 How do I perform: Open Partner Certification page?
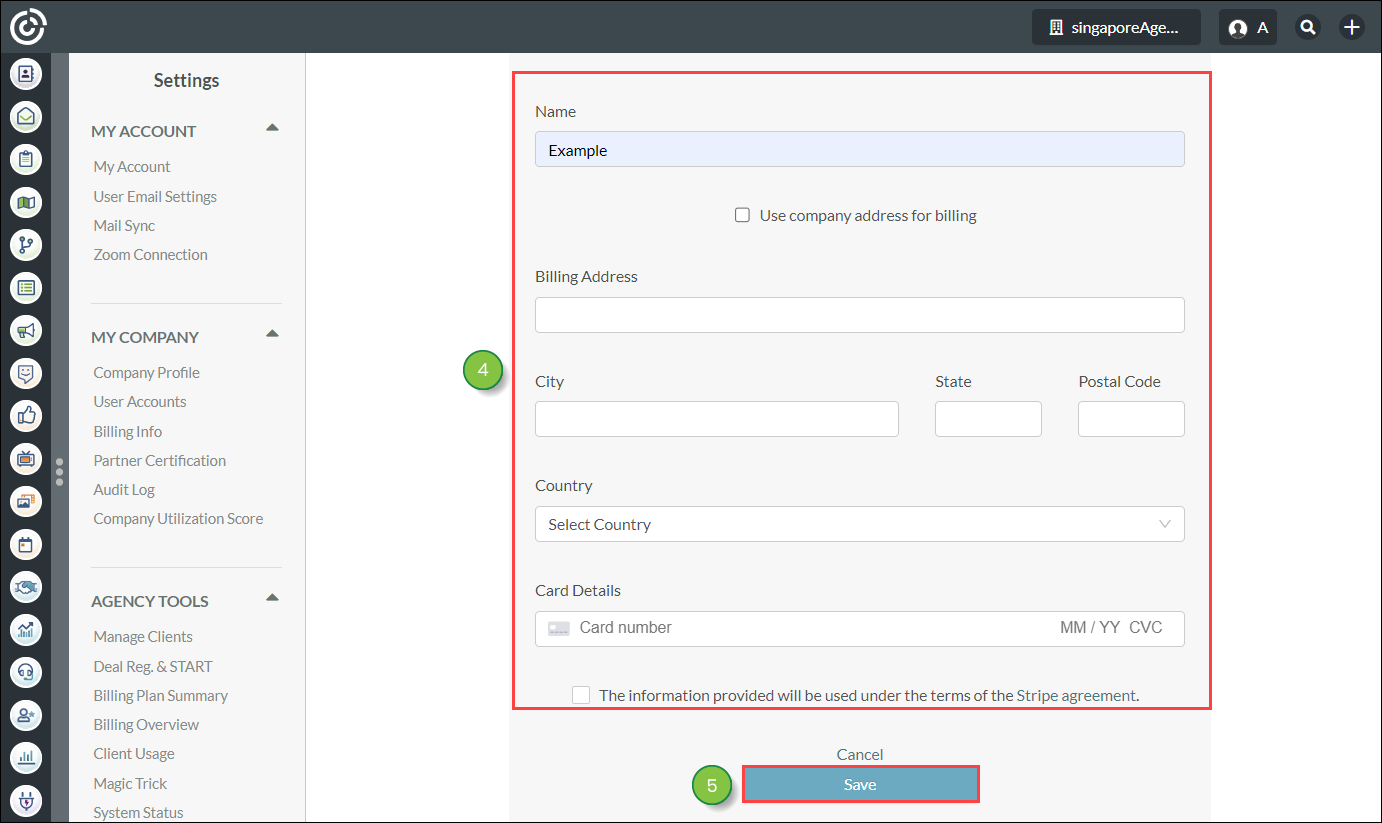(x=160, y=461)
